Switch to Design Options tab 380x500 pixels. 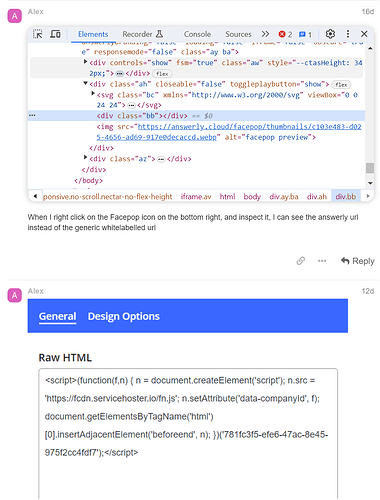click(124, 316)
